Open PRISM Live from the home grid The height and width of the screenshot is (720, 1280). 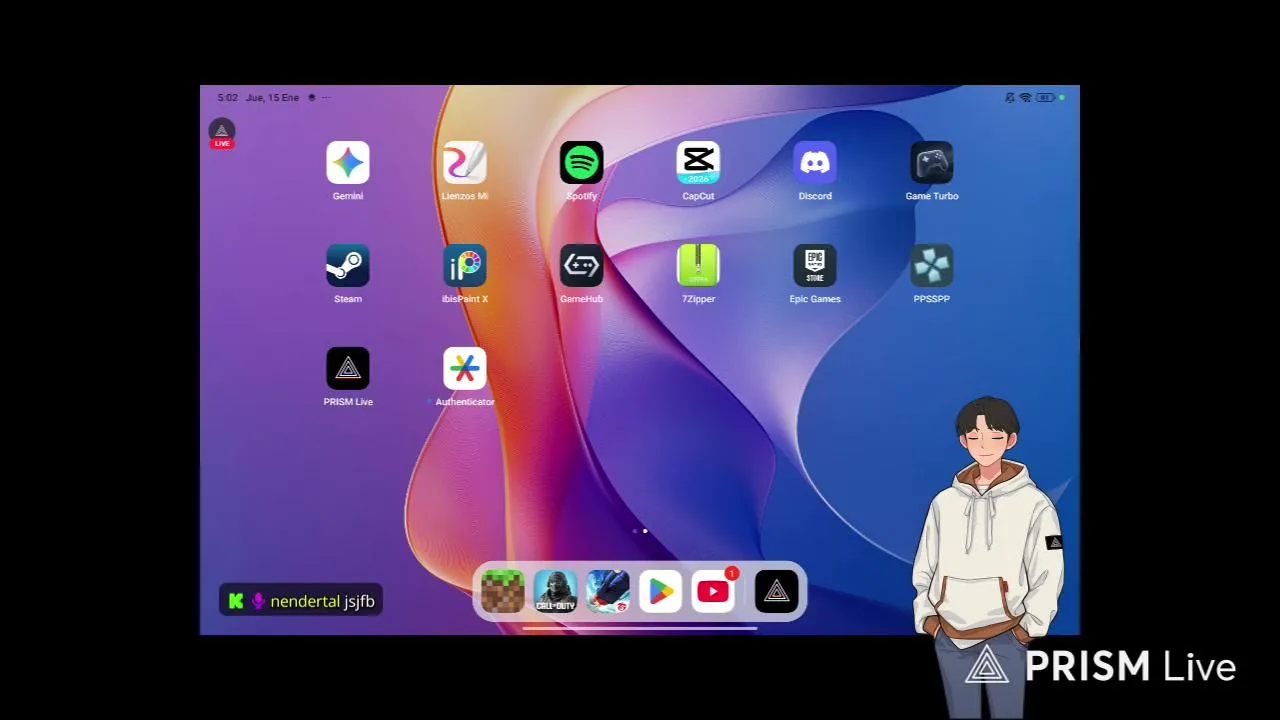348,369
